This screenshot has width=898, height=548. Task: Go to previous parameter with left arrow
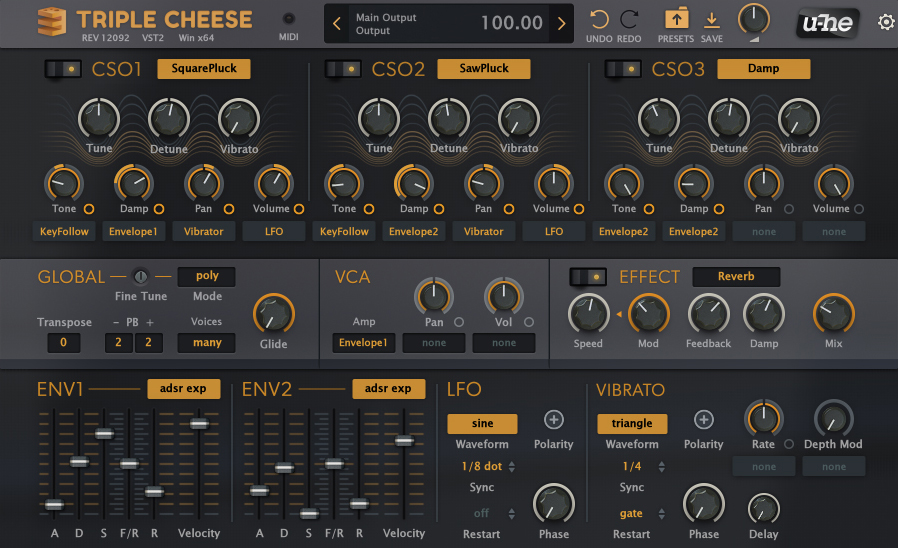click(337, 23)
